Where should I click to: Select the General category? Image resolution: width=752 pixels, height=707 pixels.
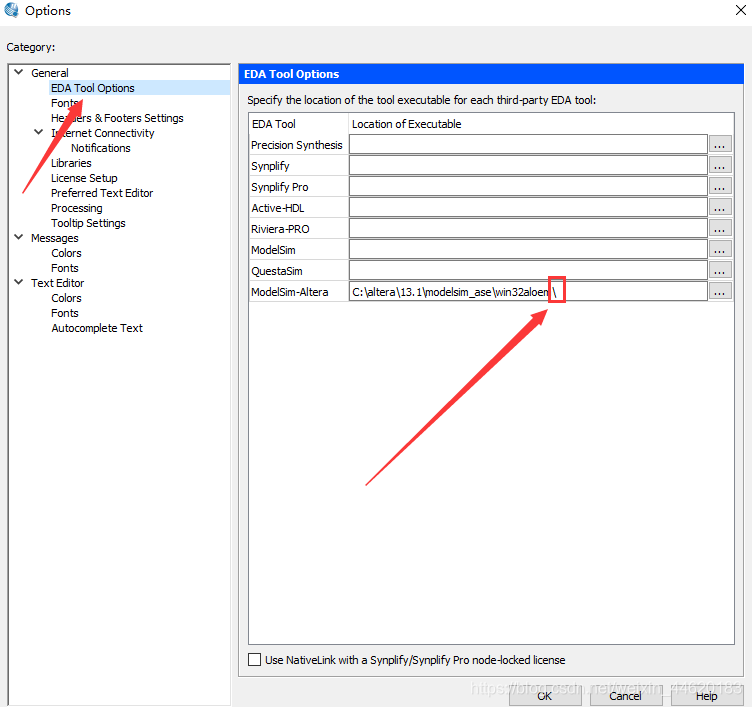coord(50,73)
